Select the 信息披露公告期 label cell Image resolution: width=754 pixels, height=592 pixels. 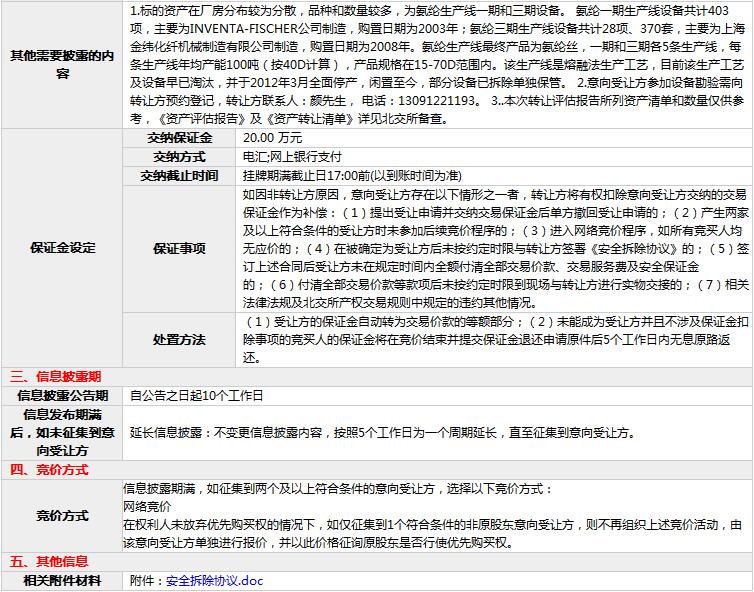[63, 396]
